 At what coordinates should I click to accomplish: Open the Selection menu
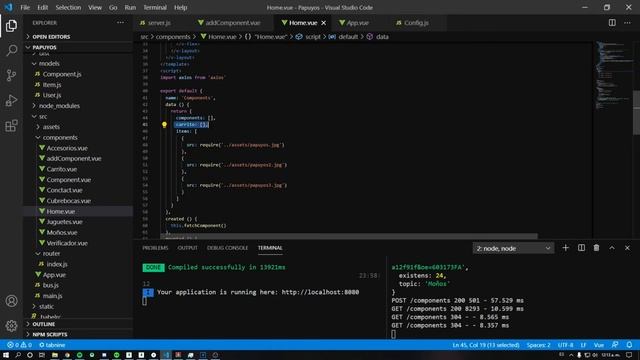(x=68, y=7)
